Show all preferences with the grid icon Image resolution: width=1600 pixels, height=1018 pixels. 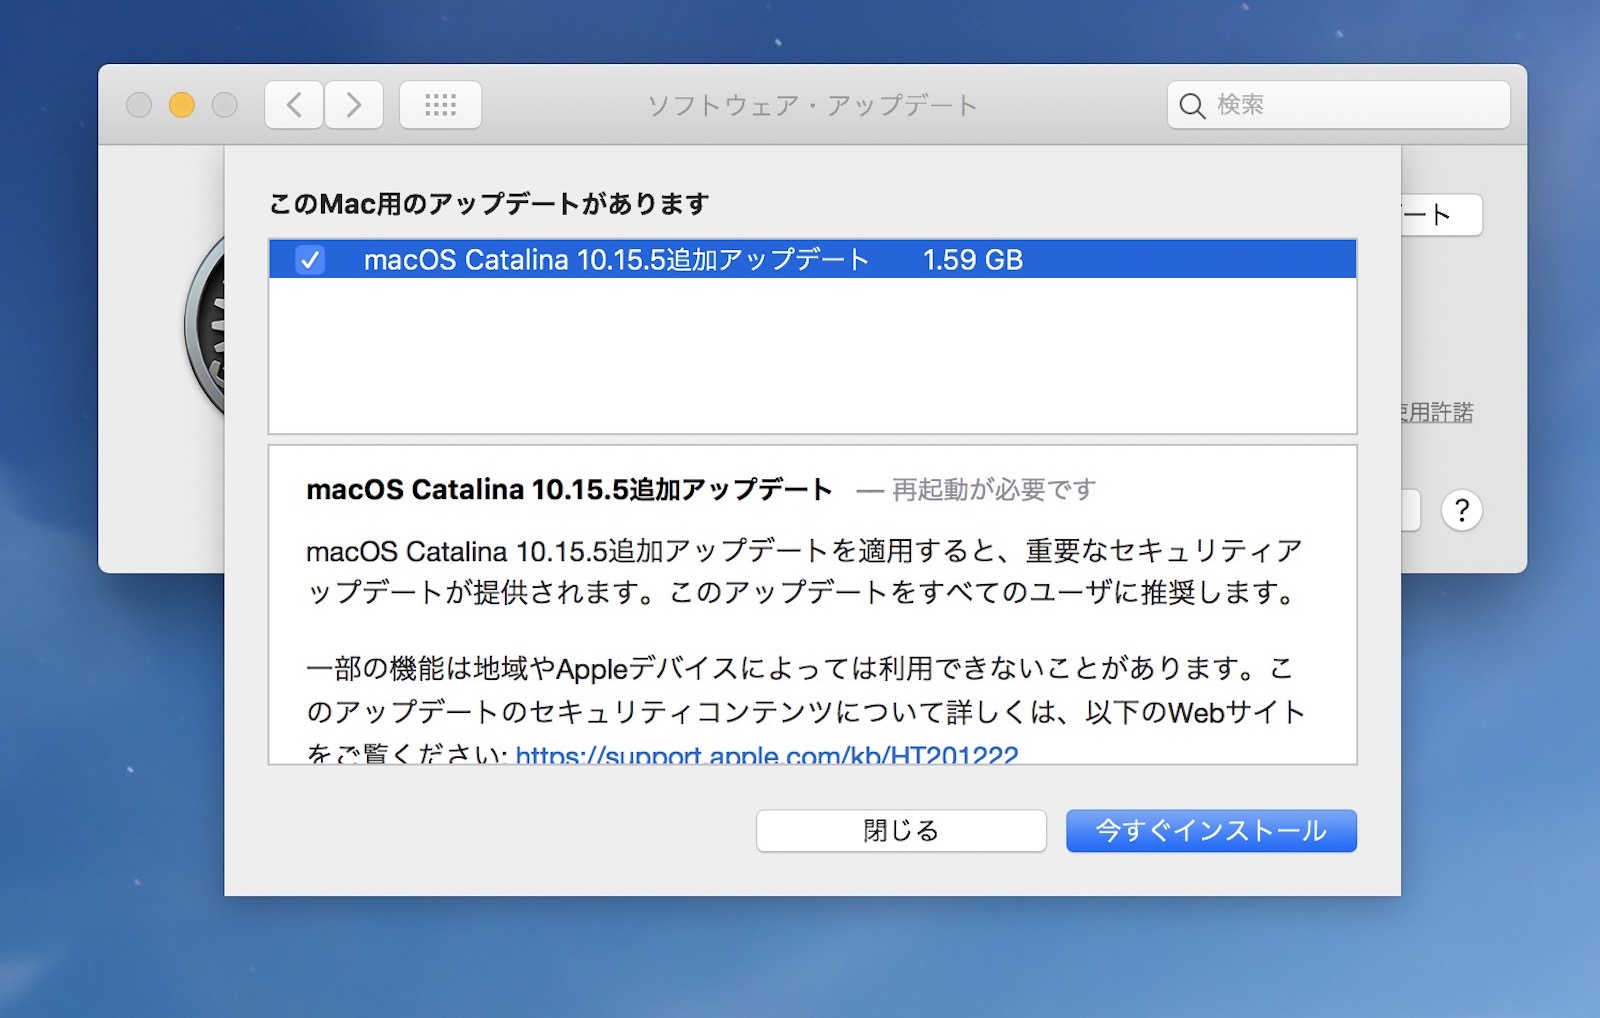point(440,105)
